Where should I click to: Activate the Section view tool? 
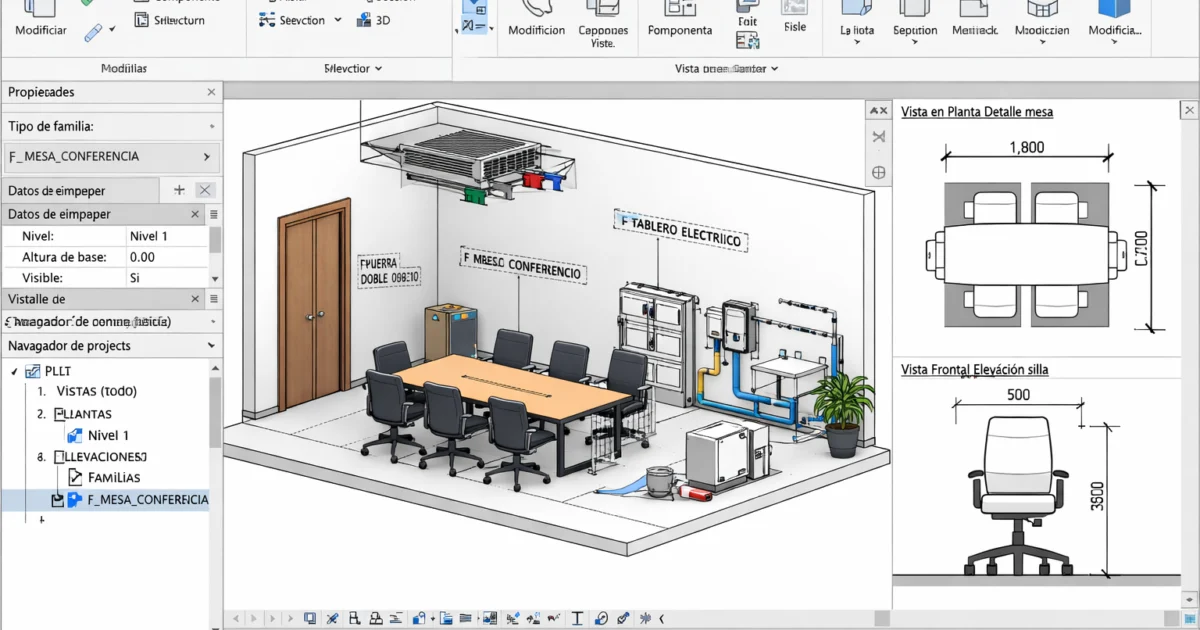pos(291,19)
